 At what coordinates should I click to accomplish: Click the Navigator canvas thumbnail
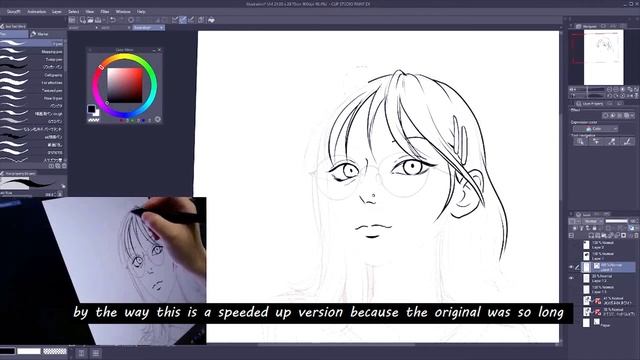(604, 57)
